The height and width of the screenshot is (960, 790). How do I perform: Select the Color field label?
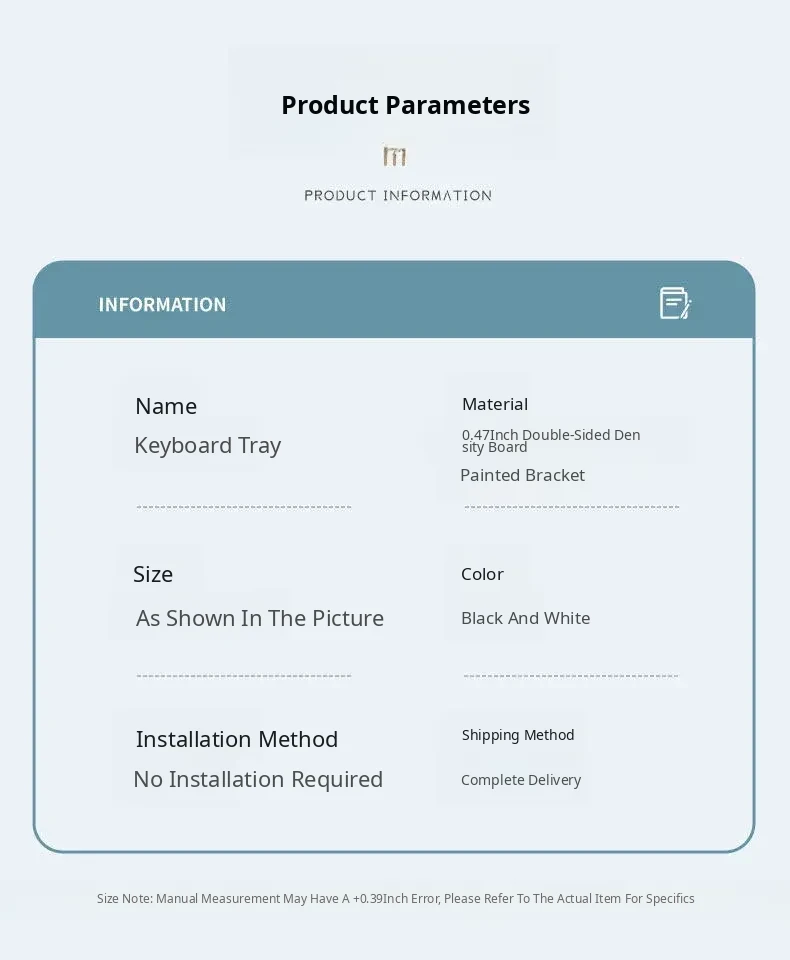pyautogui.click(x=482, y=574)
